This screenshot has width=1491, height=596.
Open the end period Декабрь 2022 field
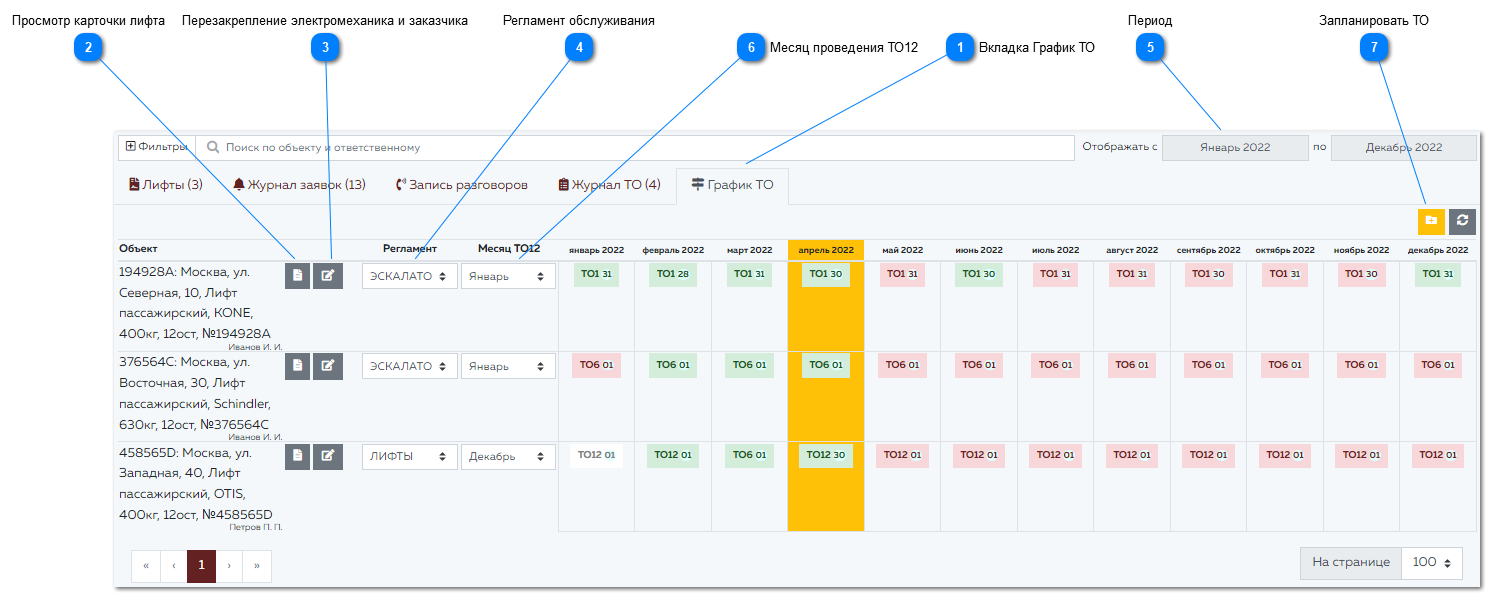1404,147
